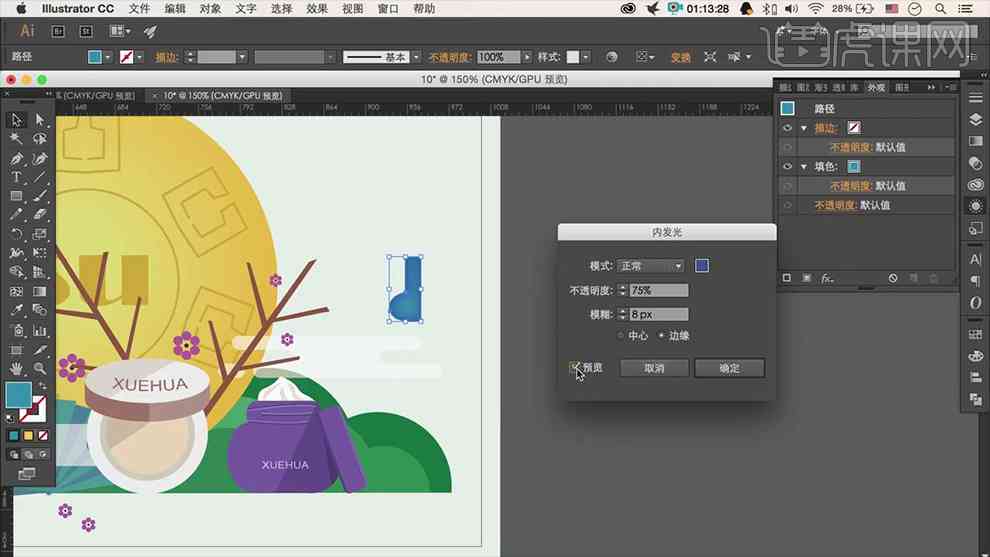The image size is (990, 557).
Task: Select the Scale tool
Action: point(40,234)
